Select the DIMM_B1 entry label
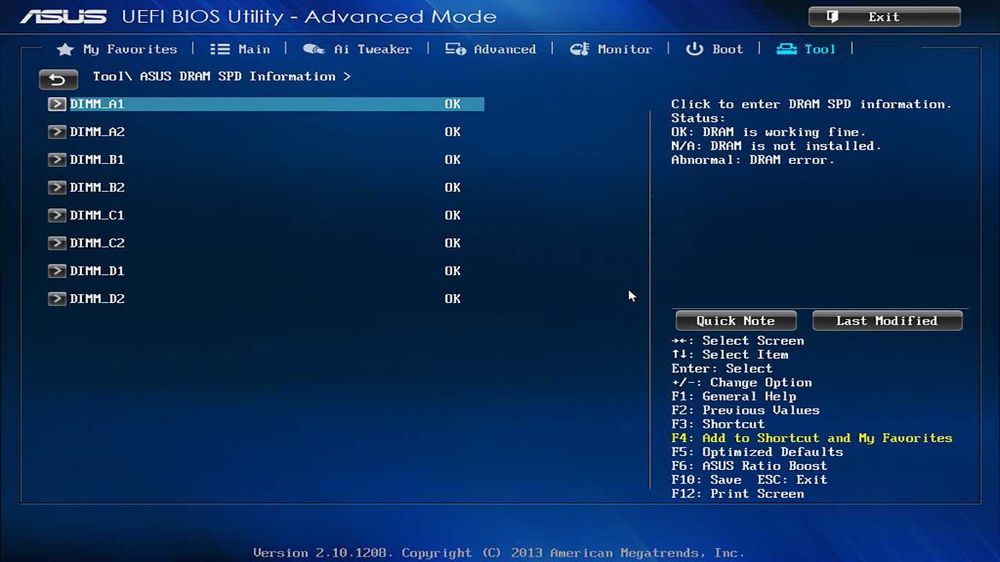The width and height of the screenshot is (1000, 562). pos(97,159)
